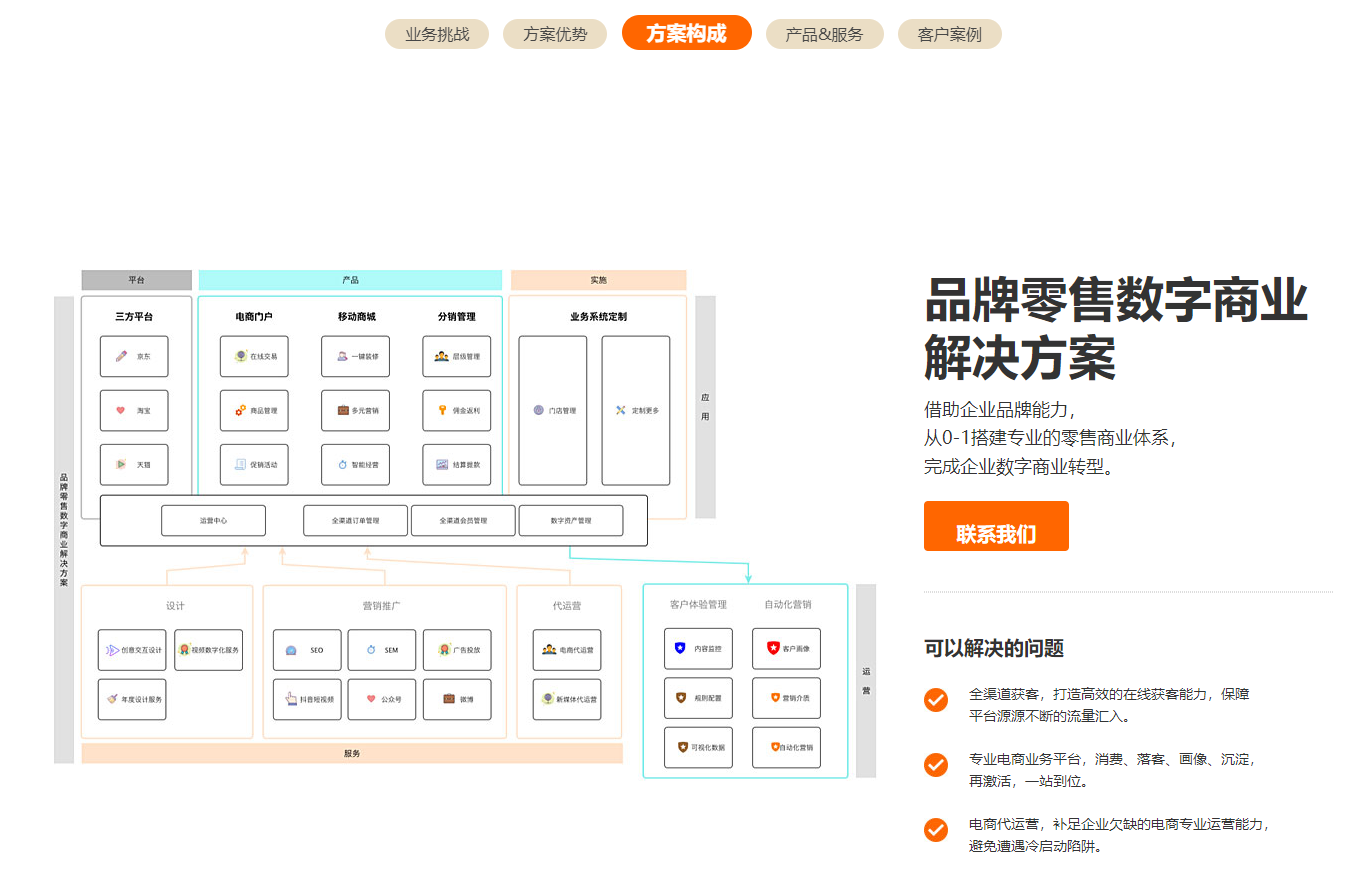Click the 内容监控 blue shield icon
This screenshot has height=882, width=1353.
tap(681, 648)
